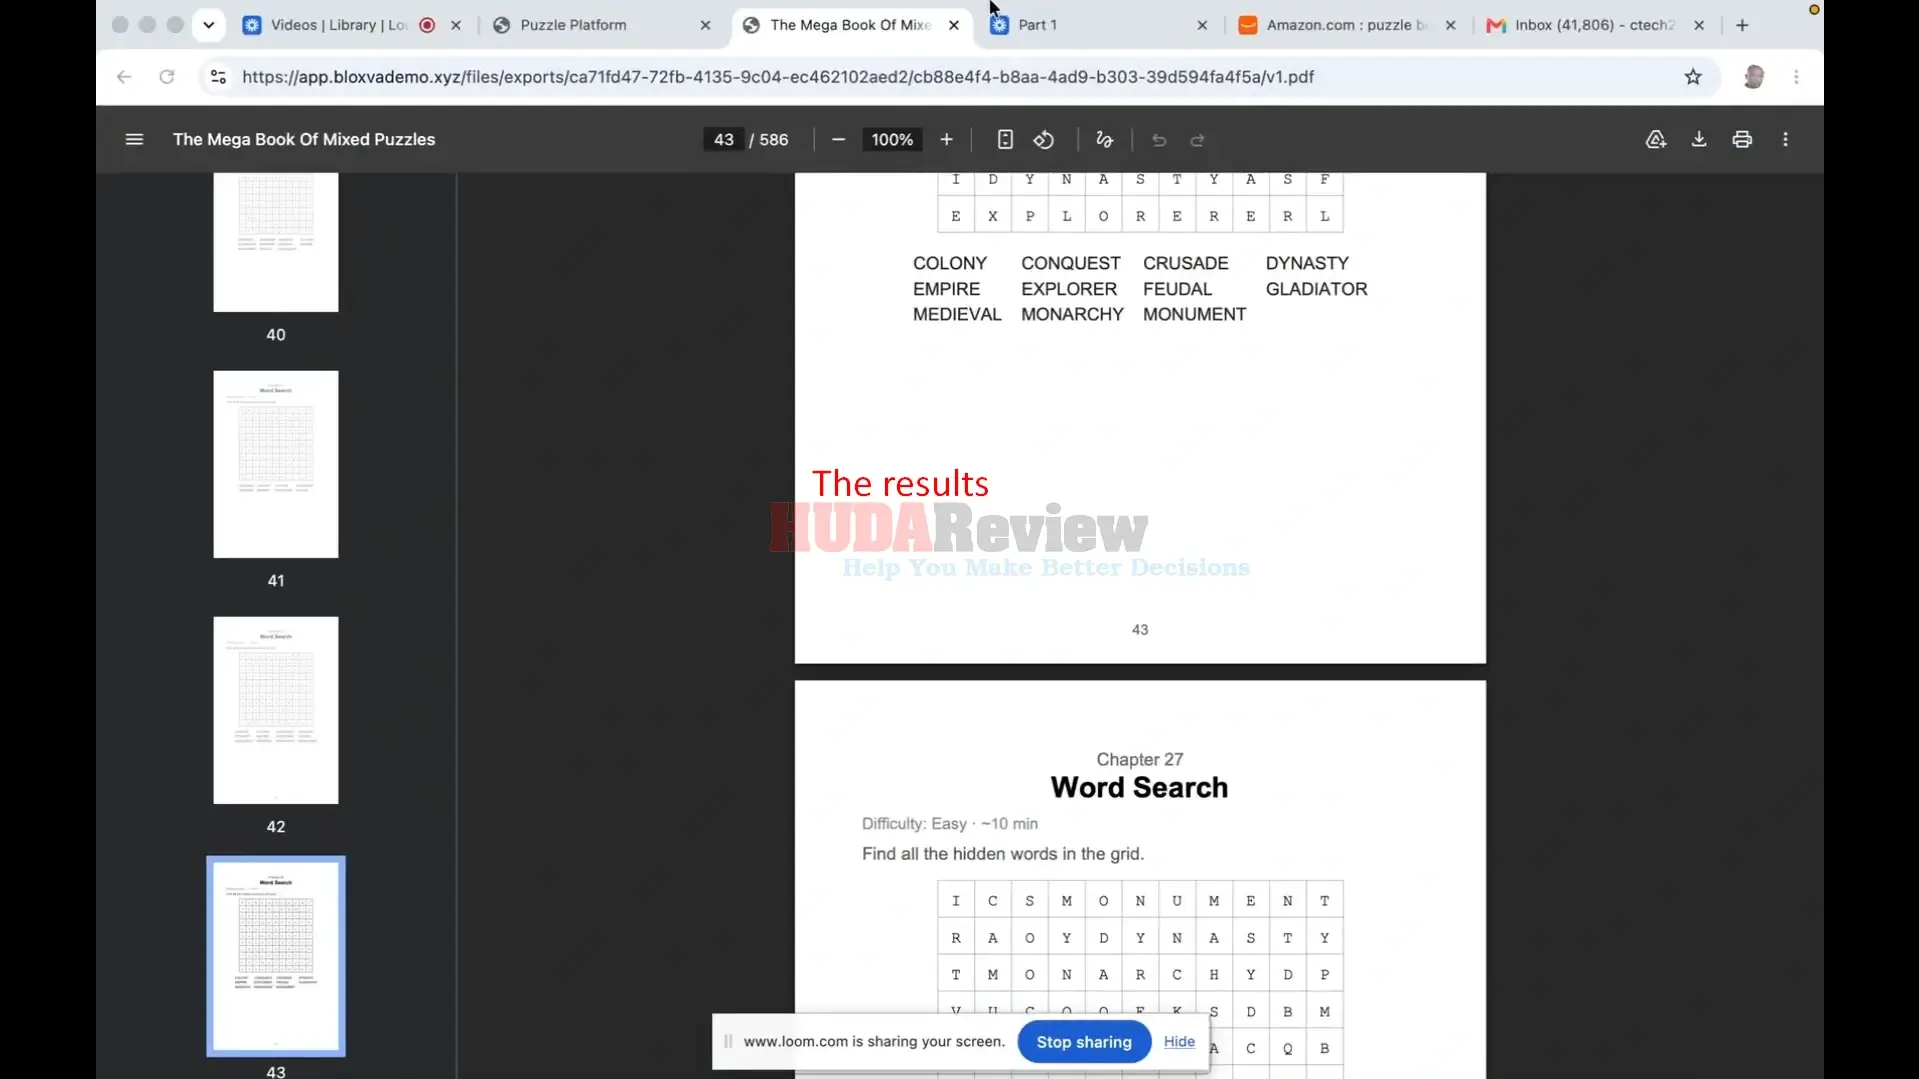Open the Chrome profile avatar
The width and height of the screenshot is (1919, 1079).
point(1753,77)
